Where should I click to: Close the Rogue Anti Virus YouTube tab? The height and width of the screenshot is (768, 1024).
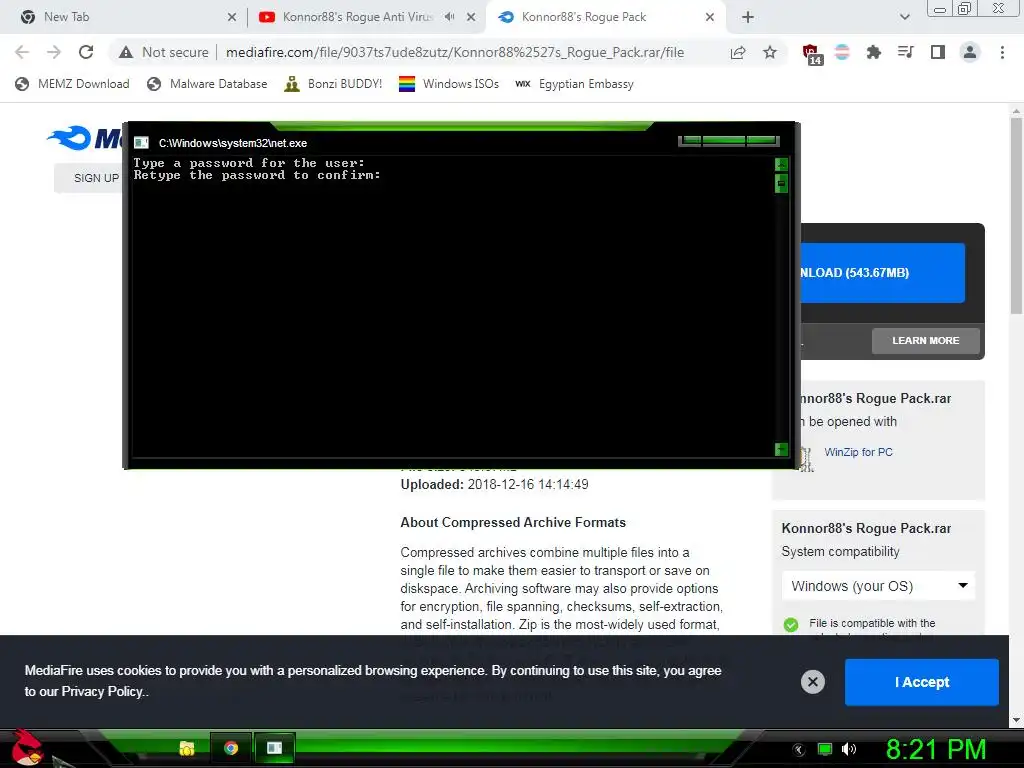coord(471,18)
